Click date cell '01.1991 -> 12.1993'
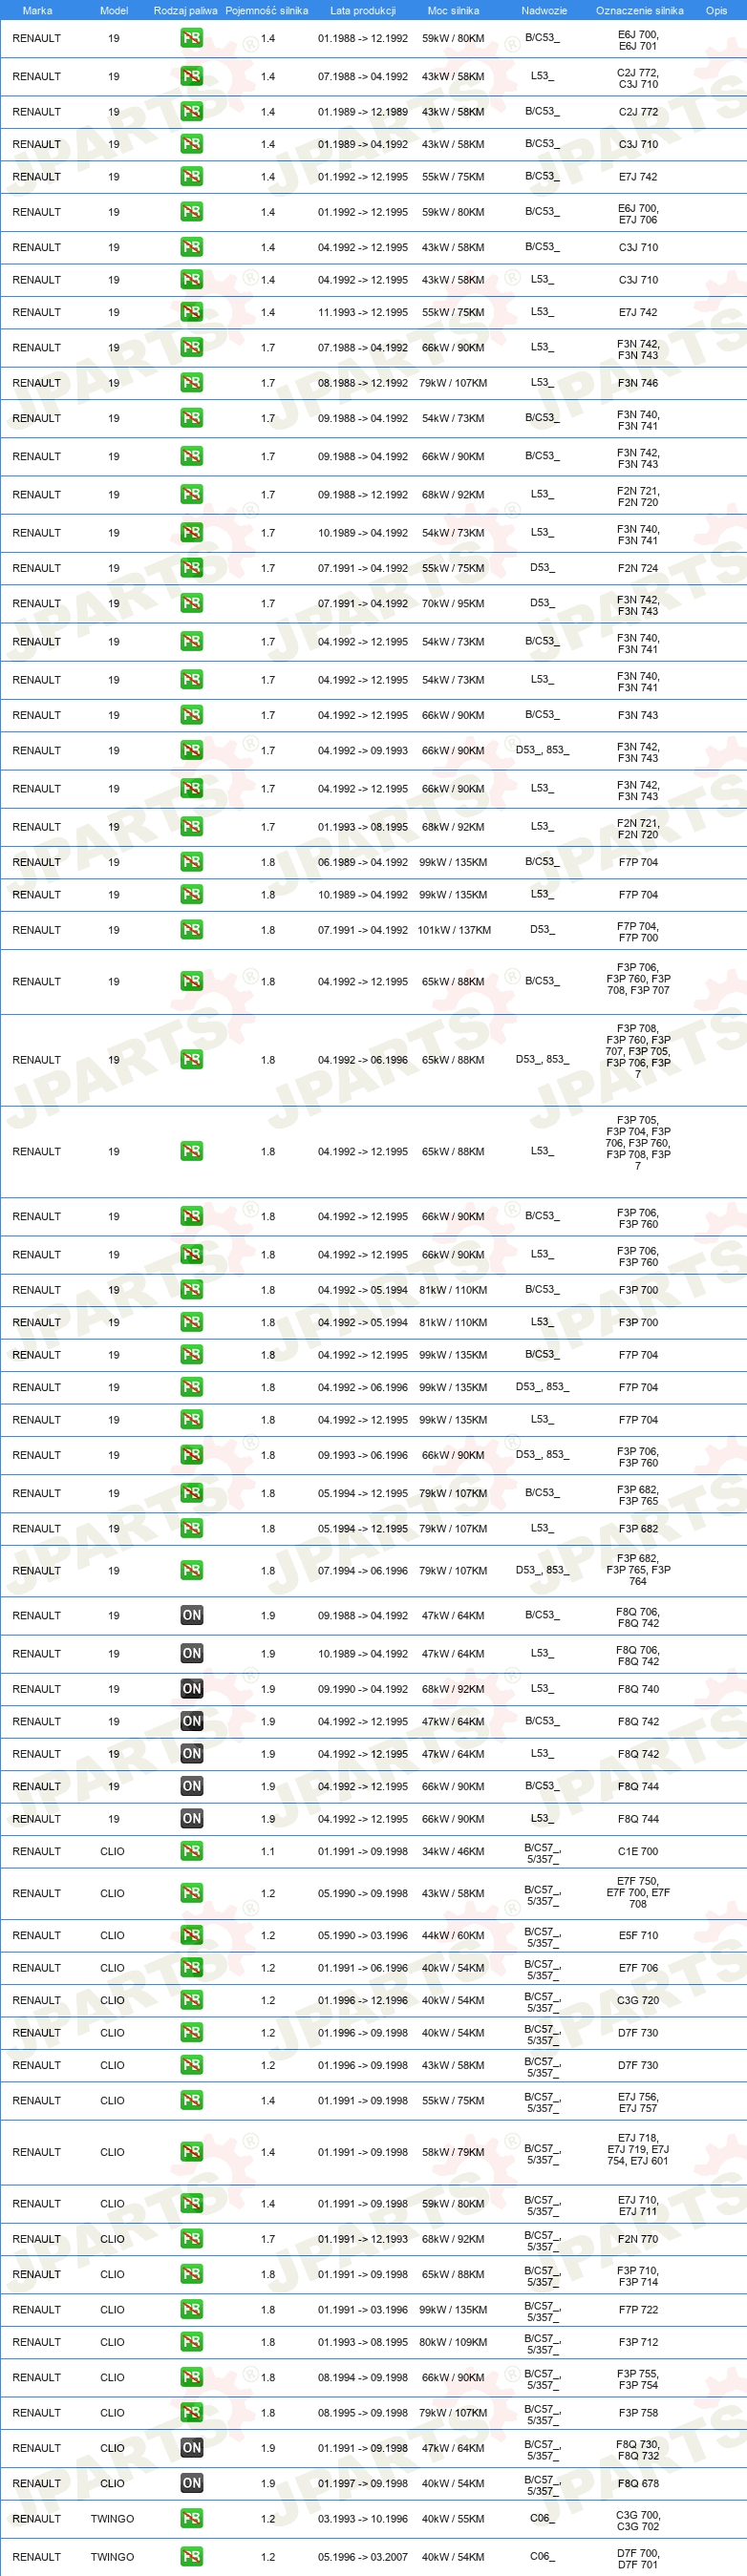Viewport: 747px width, 2576px height. coord(363,2239)
